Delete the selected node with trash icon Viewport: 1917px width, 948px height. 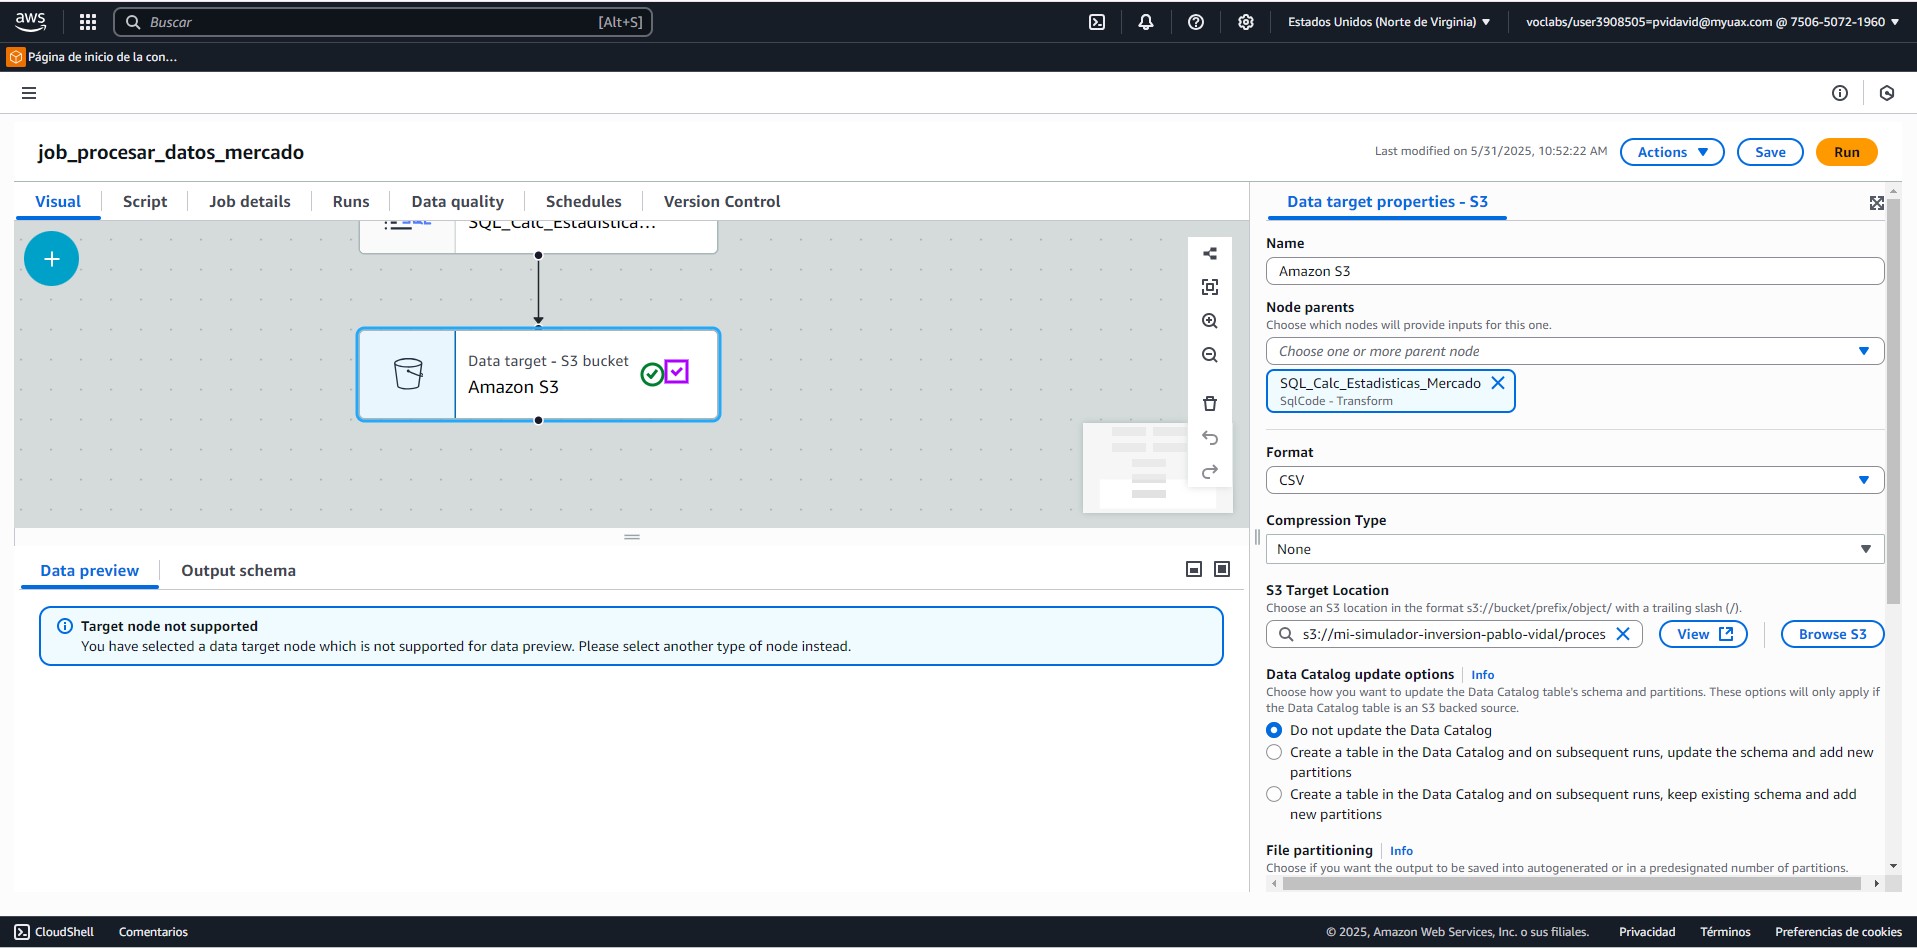1210,404
